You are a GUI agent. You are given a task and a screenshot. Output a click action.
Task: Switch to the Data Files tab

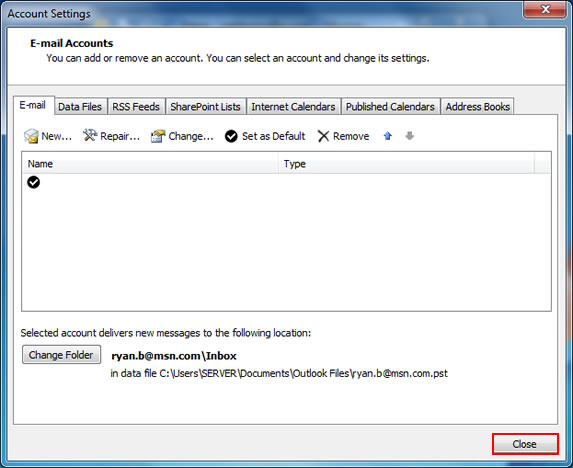[80, 107]
